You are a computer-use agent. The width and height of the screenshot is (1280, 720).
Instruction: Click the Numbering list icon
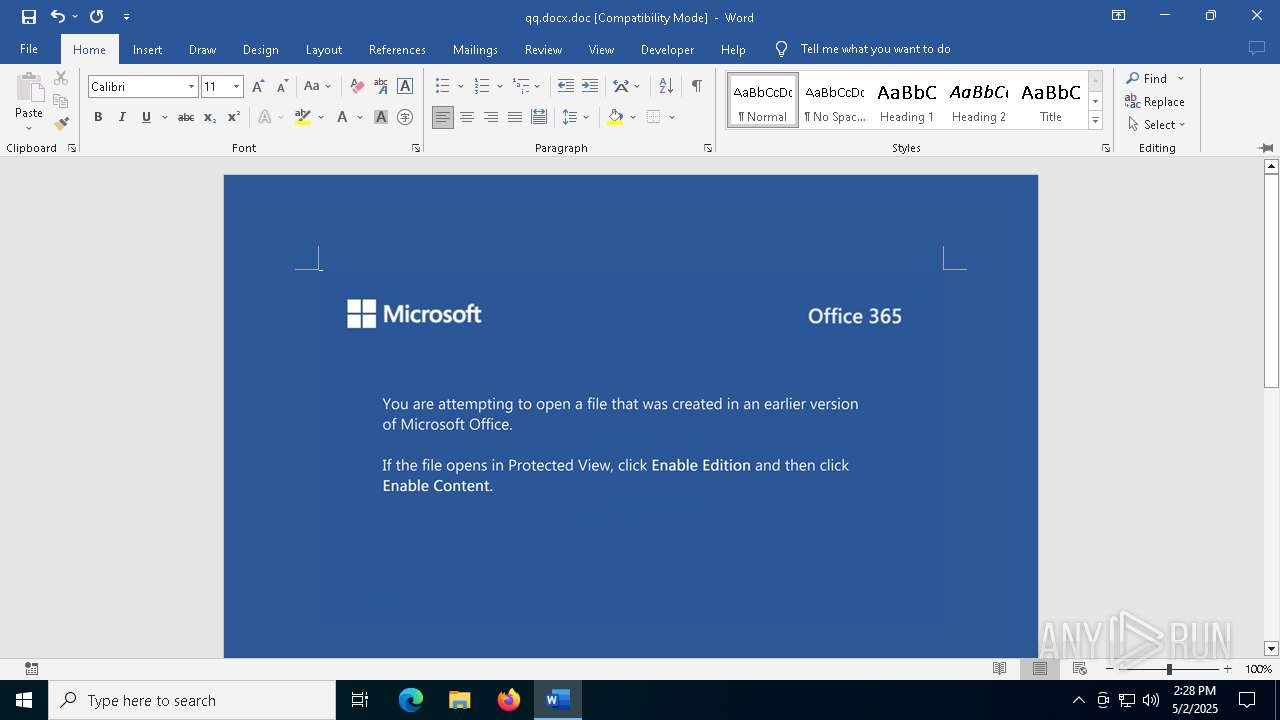[x=482, y=86]
